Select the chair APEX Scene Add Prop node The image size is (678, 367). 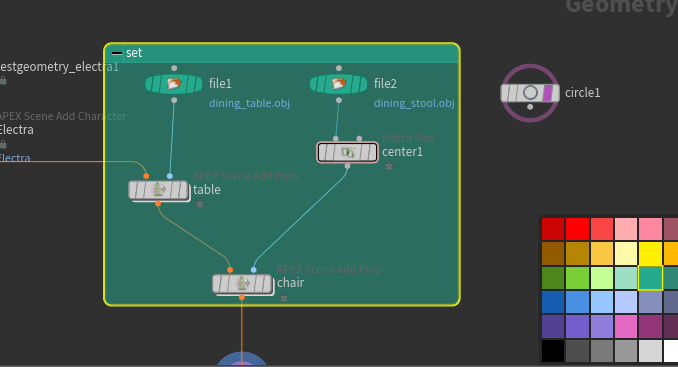coord(243,284)
